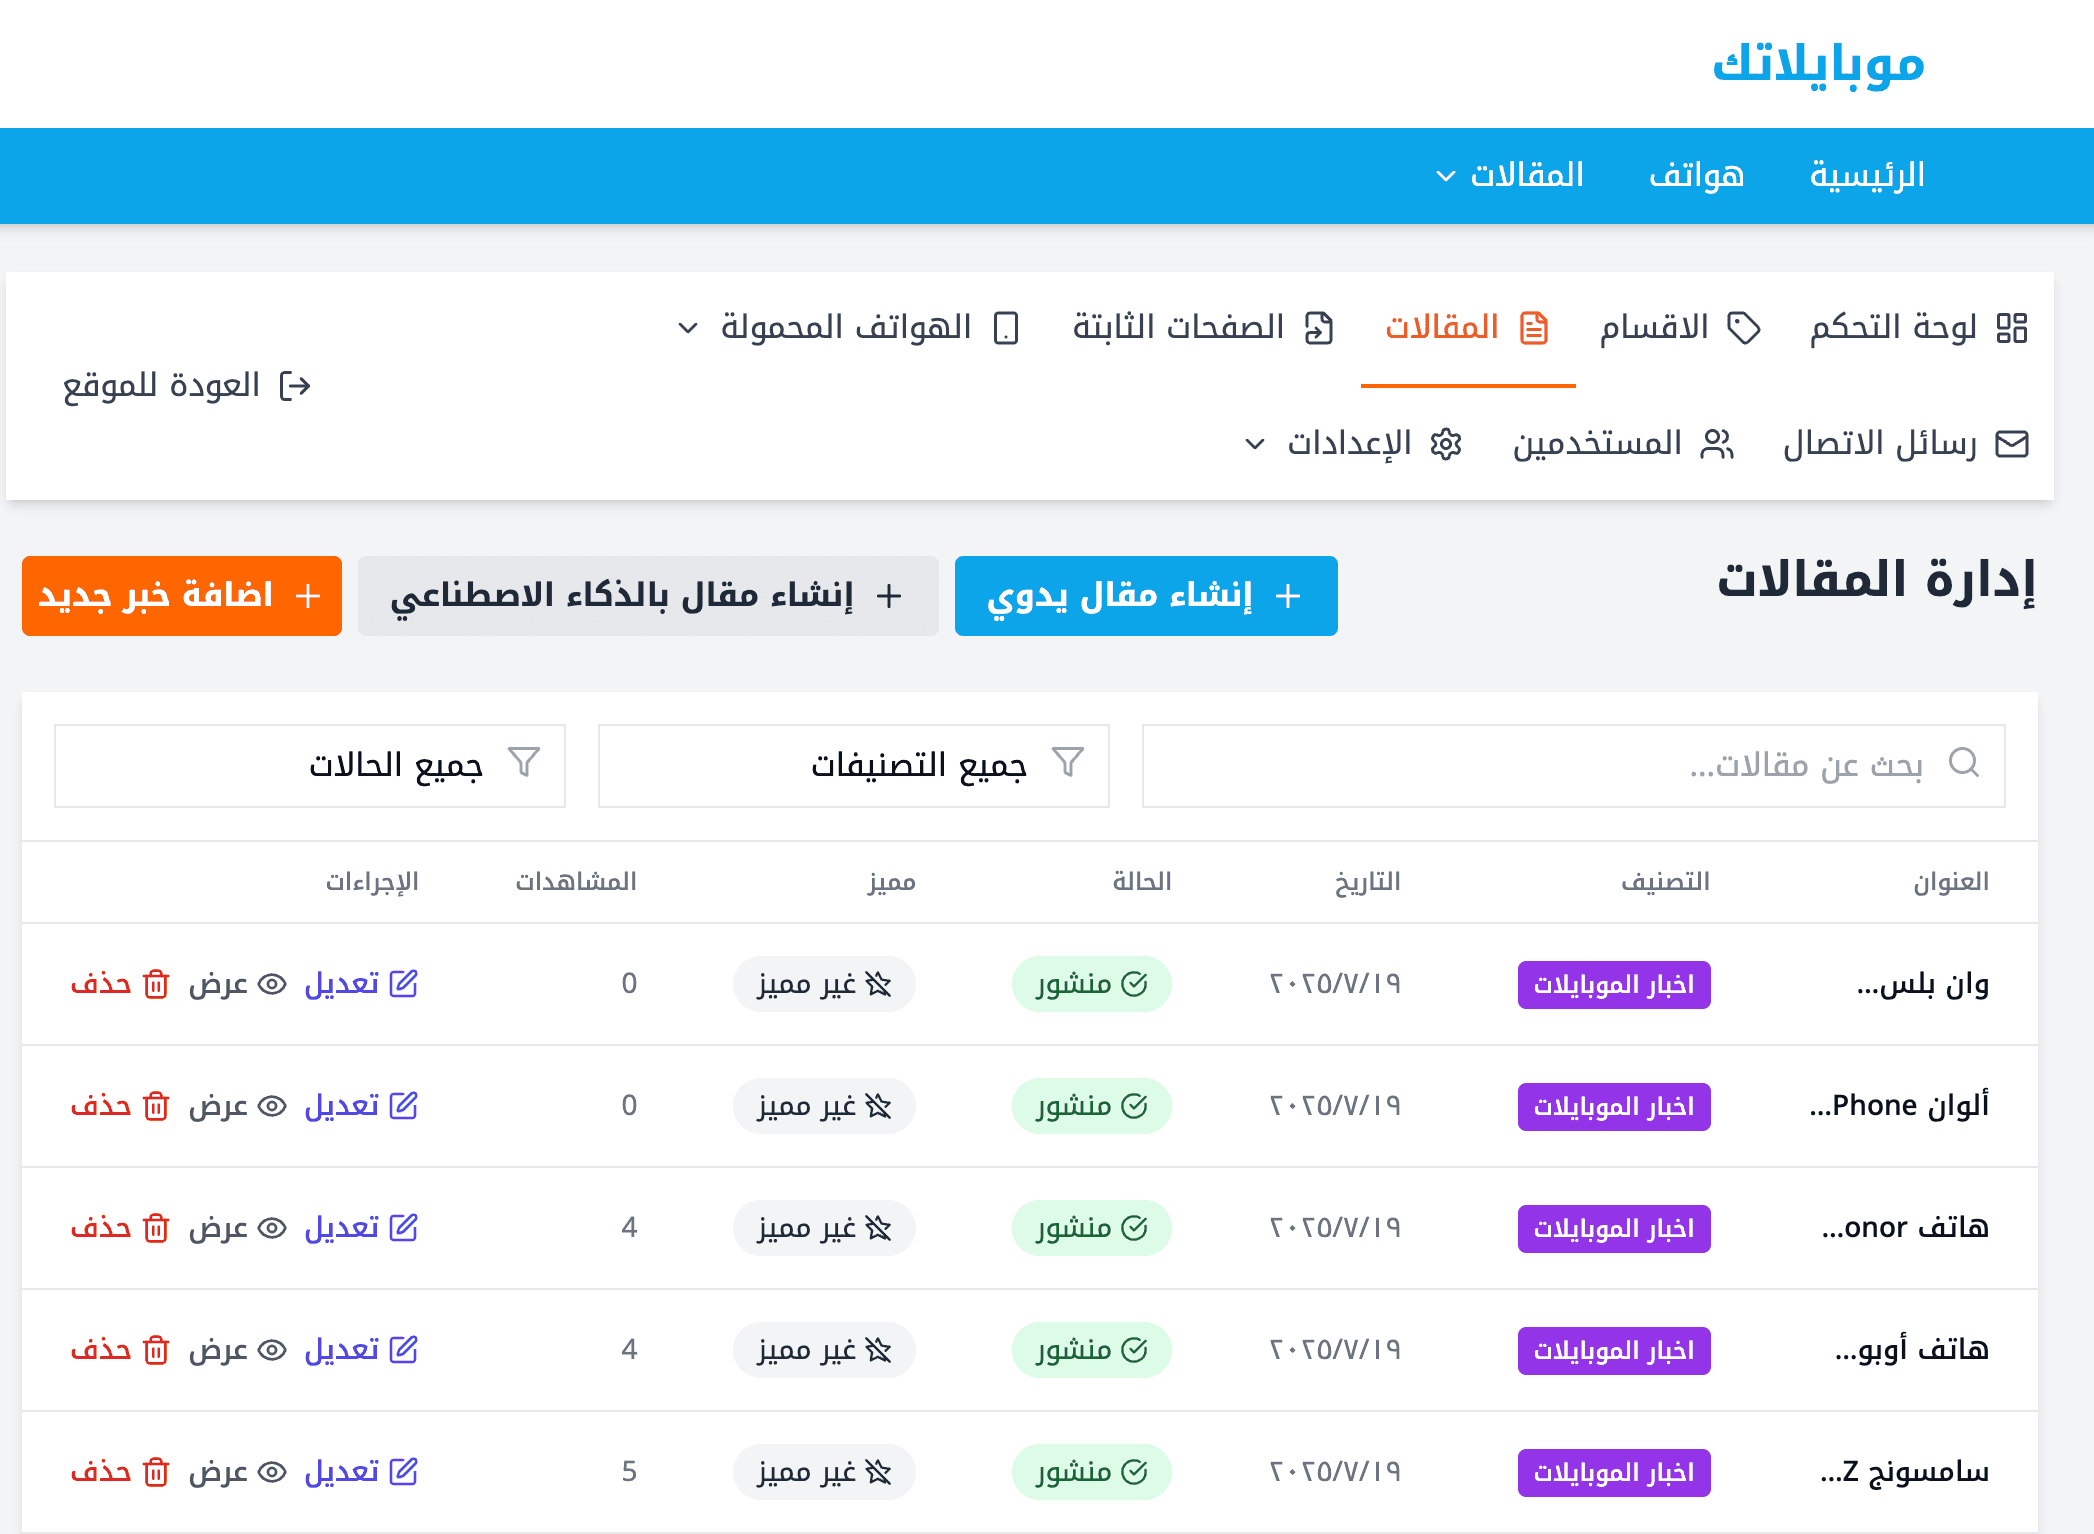
Task: Click the الإعدادات gear icon
Action: click(x=1446, y=444)
